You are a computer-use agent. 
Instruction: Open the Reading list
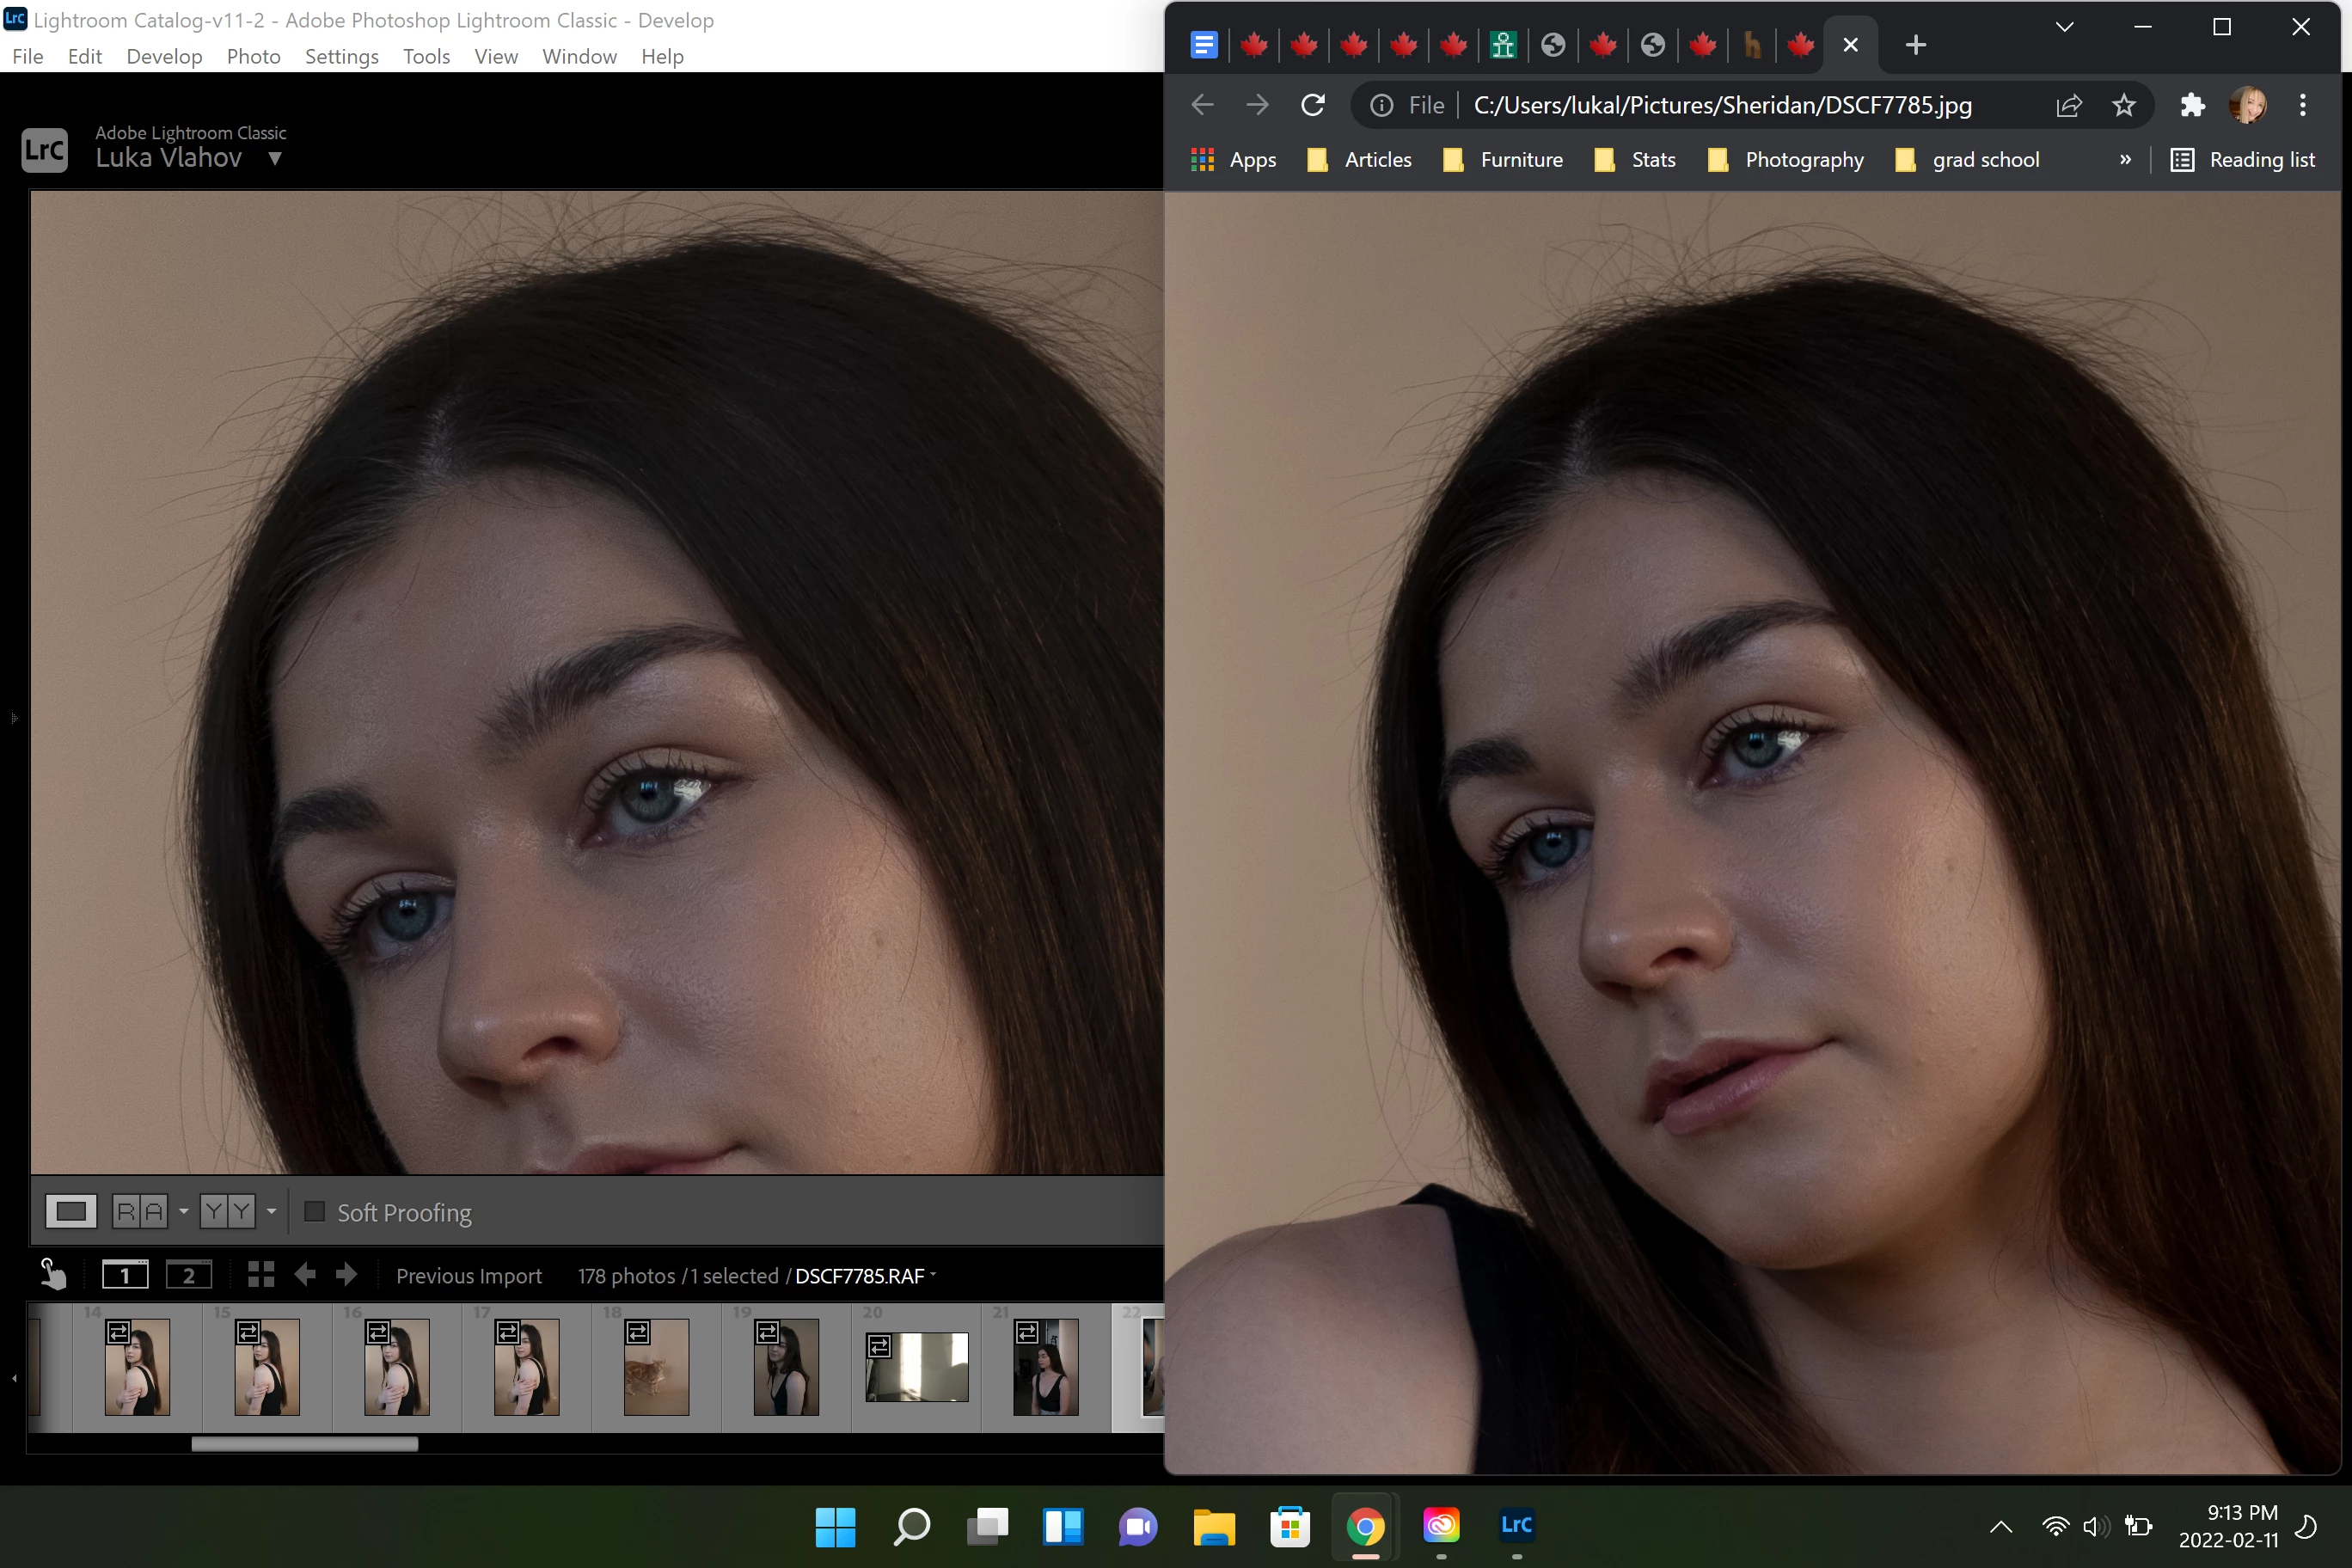pos(2243,160)
